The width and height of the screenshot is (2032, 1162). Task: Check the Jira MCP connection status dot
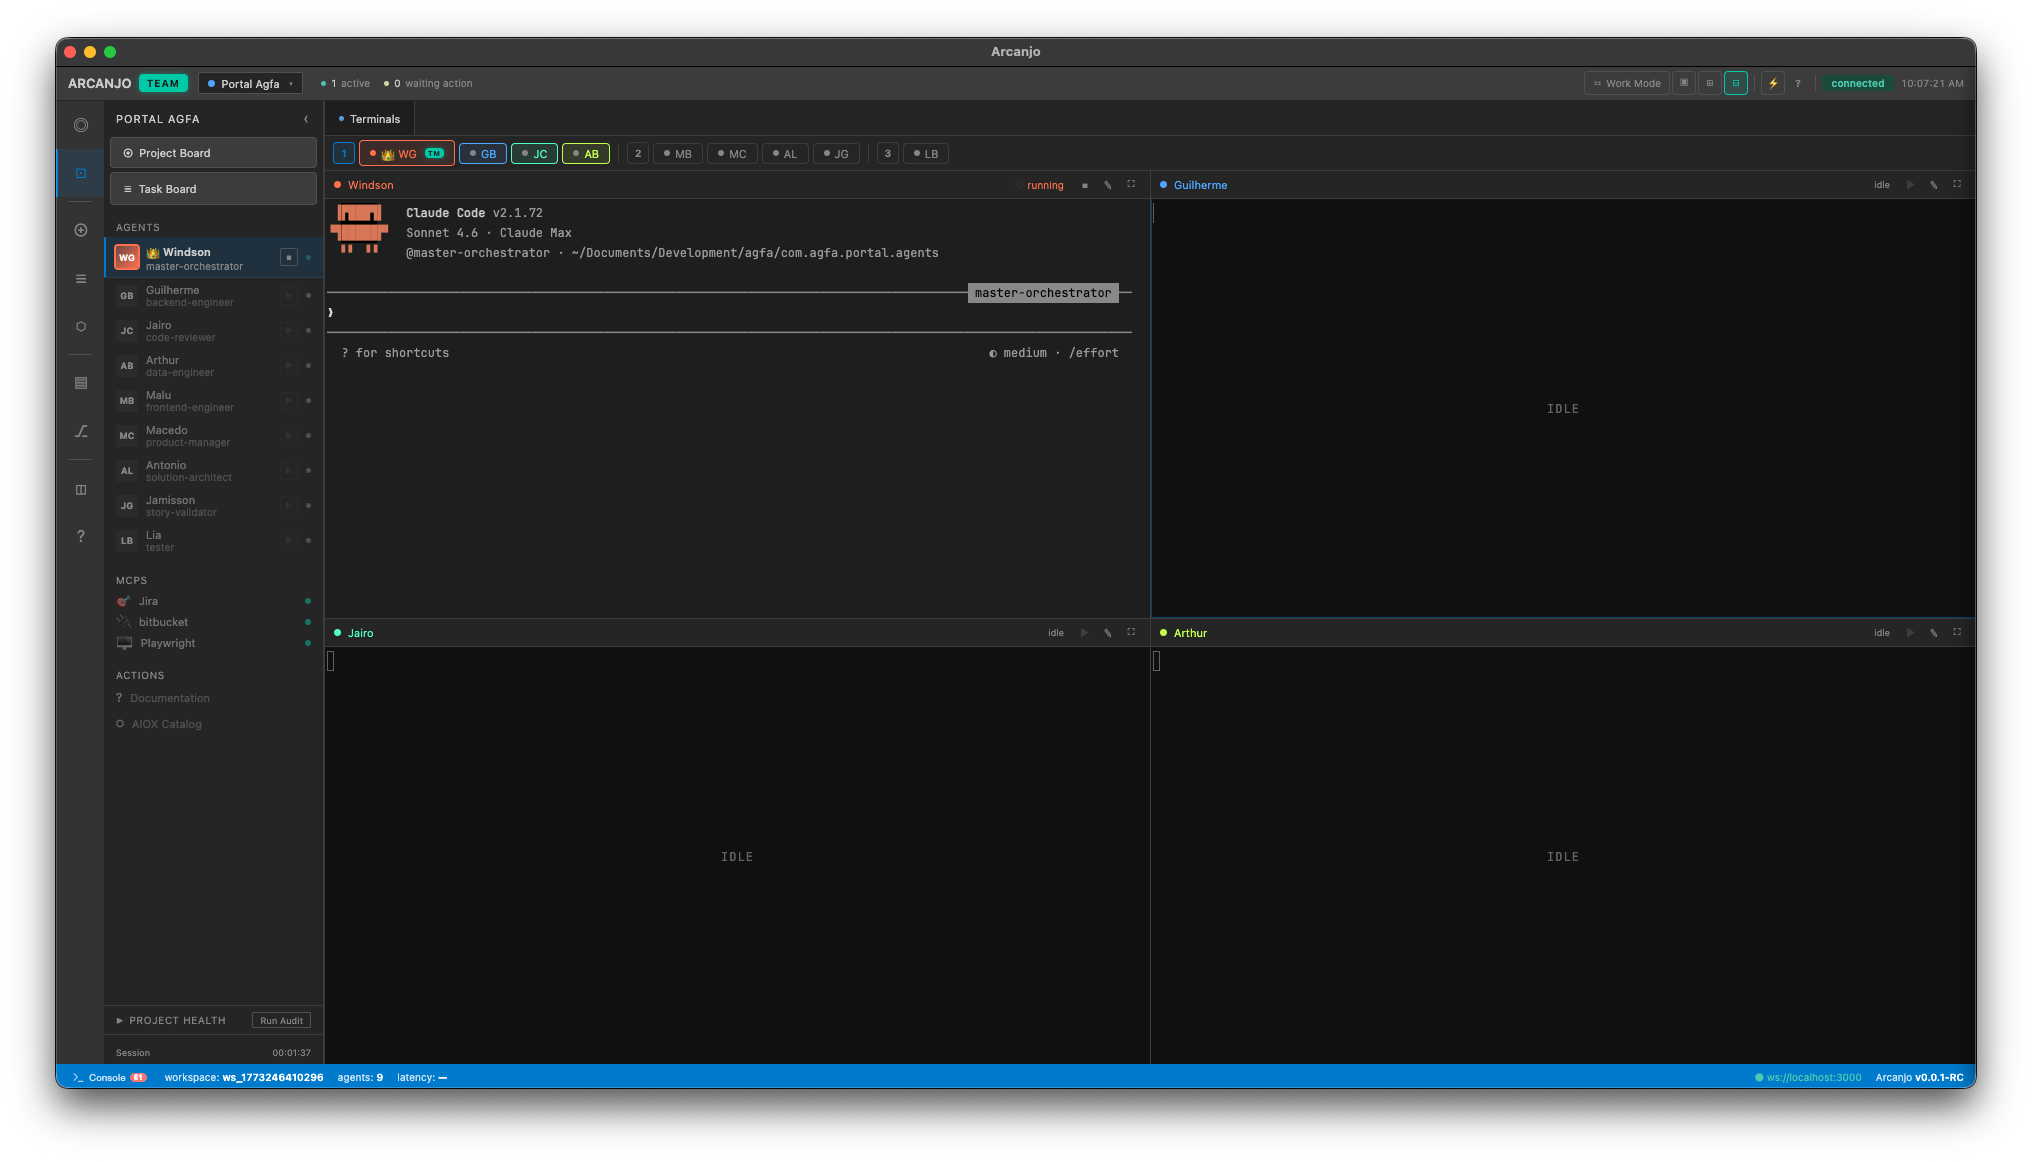point(307,601)
